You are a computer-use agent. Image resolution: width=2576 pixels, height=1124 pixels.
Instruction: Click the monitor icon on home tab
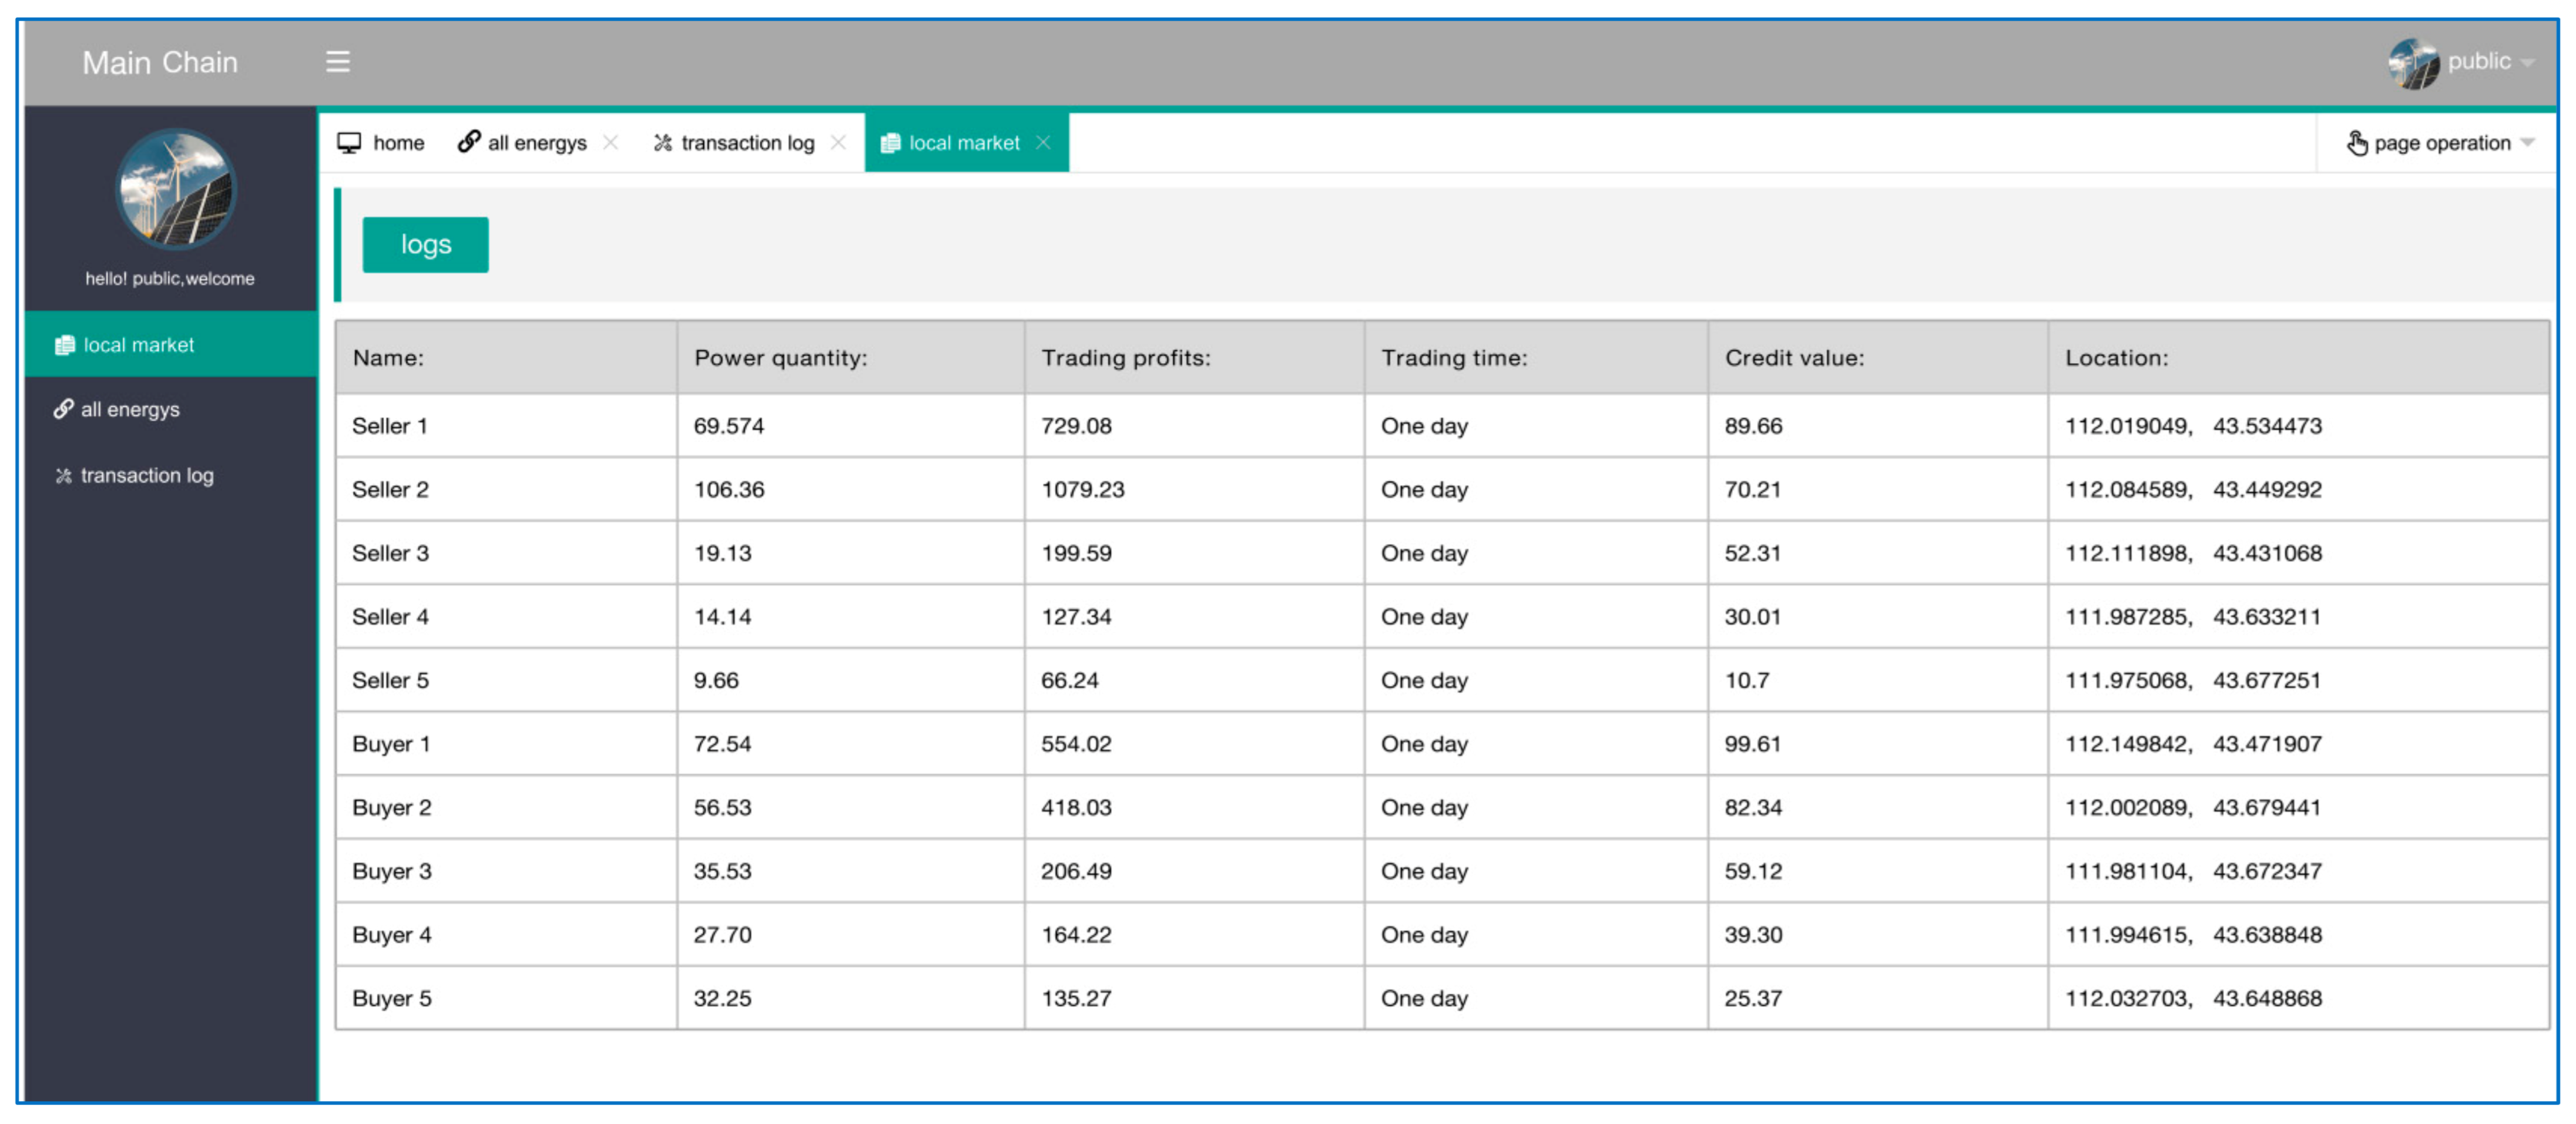[349, 143]
